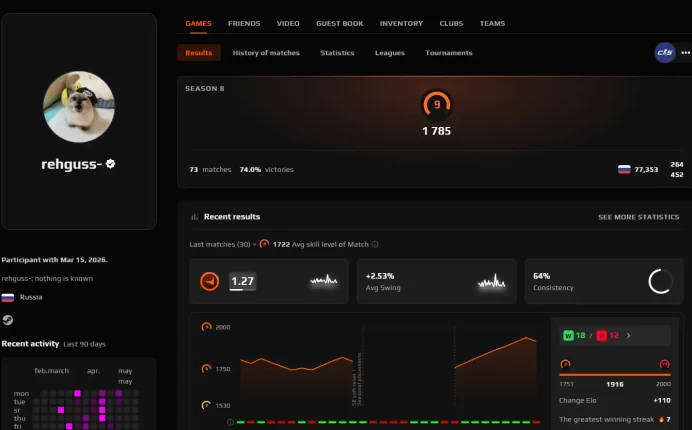Click info icon after Avg skill level of Match
The image size is (692, 430).
point(375,244)
